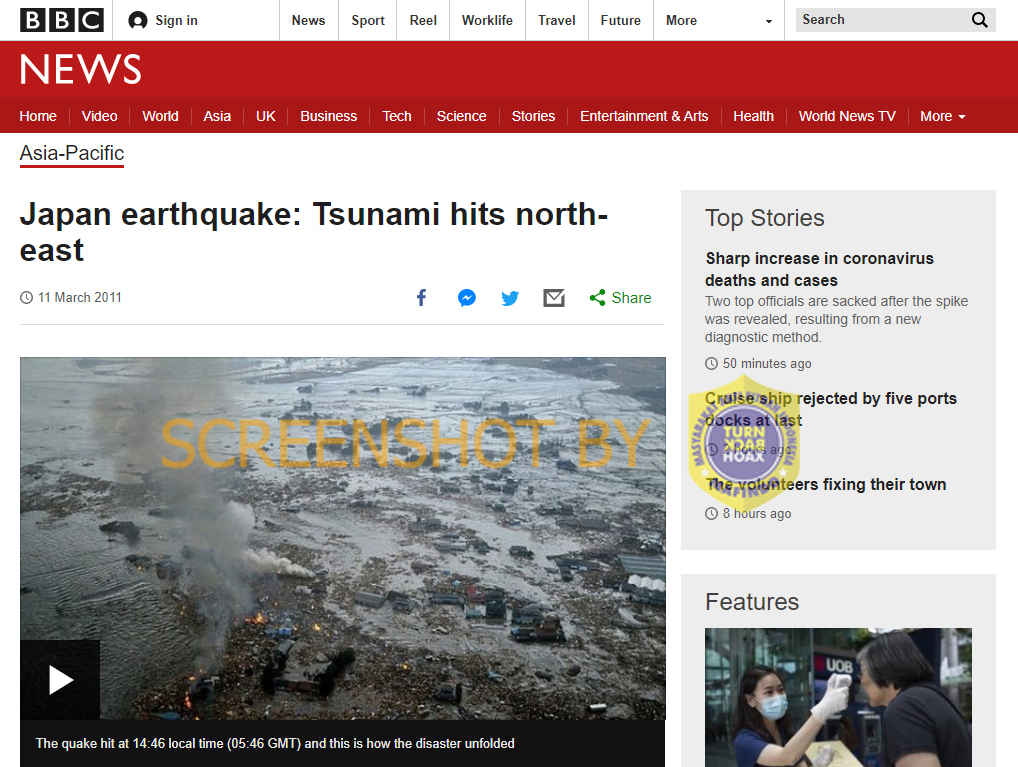Expand the top More dropdown arrow

(769, 21)
